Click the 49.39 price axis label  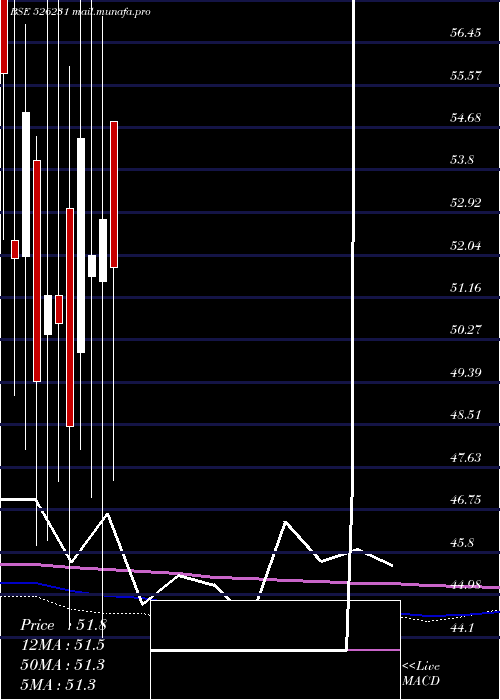[x=466, y=372]
